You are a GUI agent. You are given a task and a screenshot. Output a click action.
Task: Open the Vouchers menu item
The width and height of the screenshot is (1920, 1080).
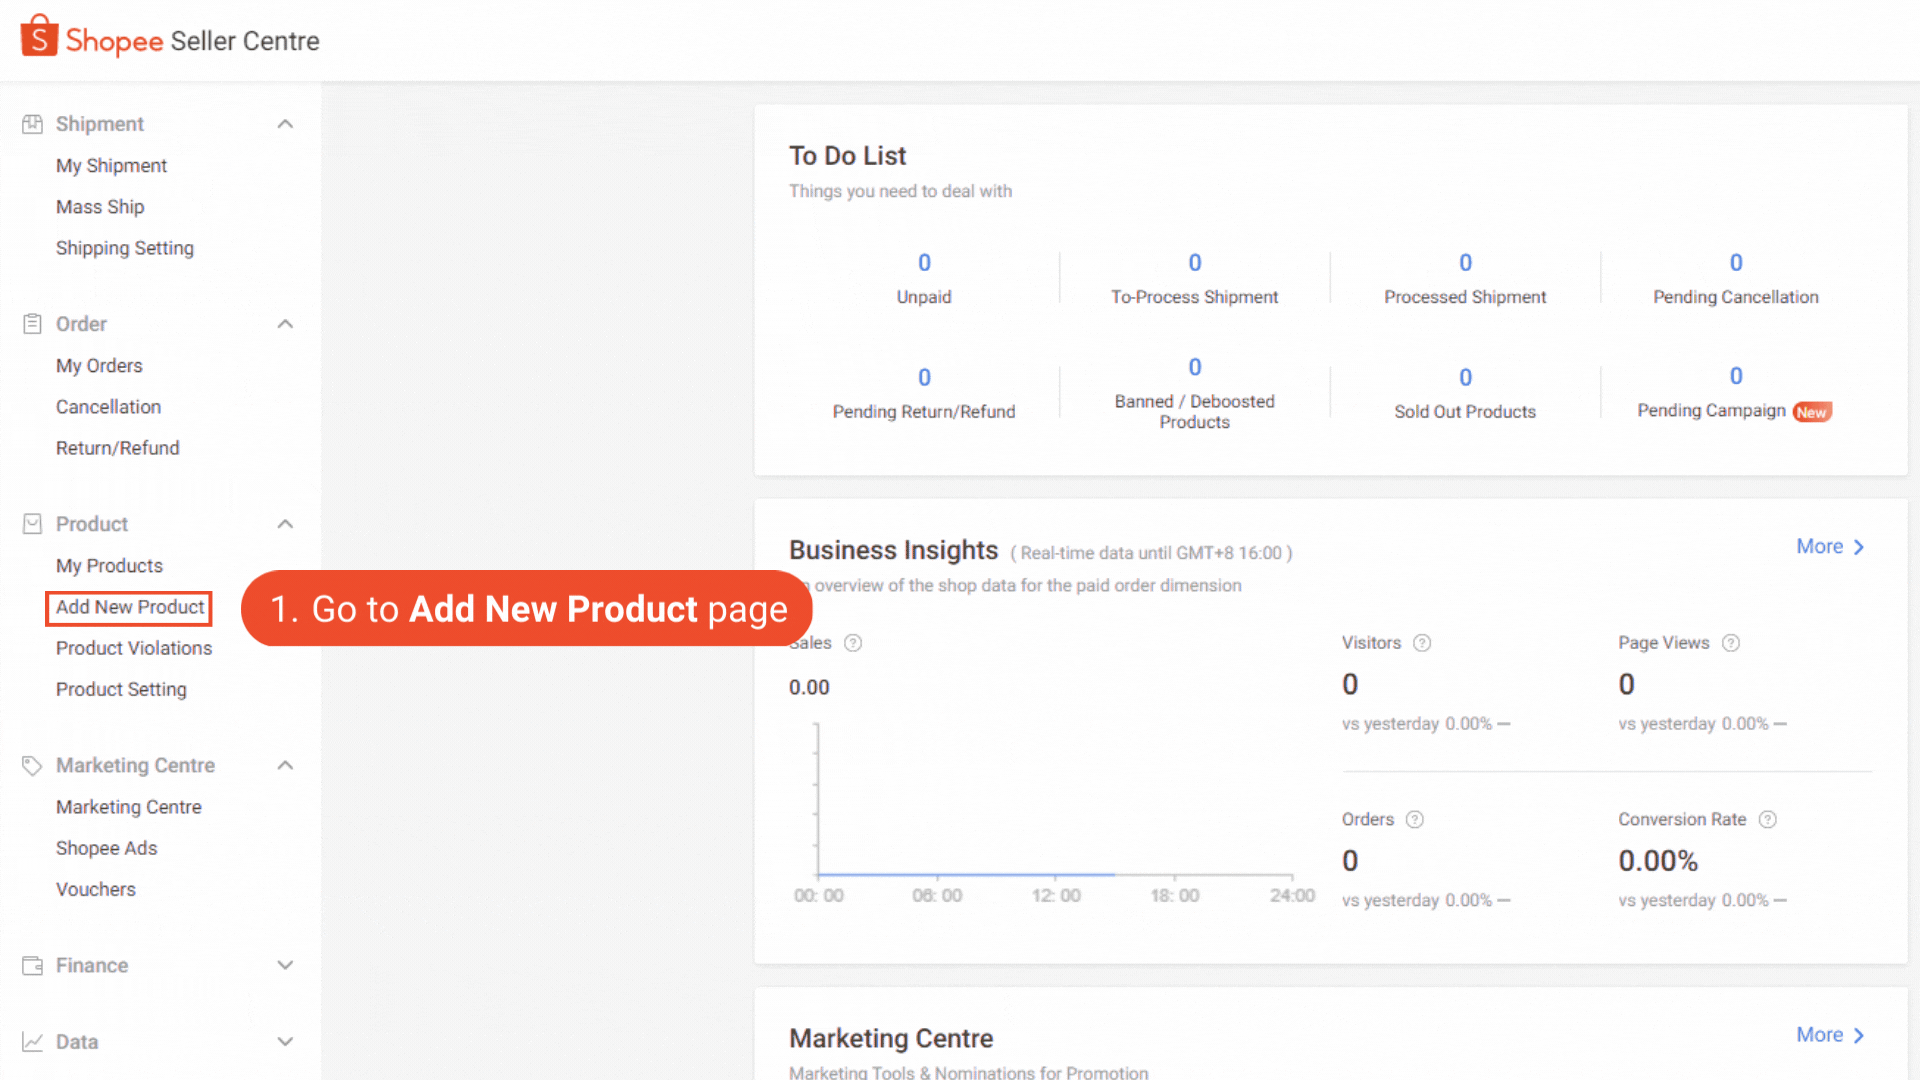tap(96, 889)
